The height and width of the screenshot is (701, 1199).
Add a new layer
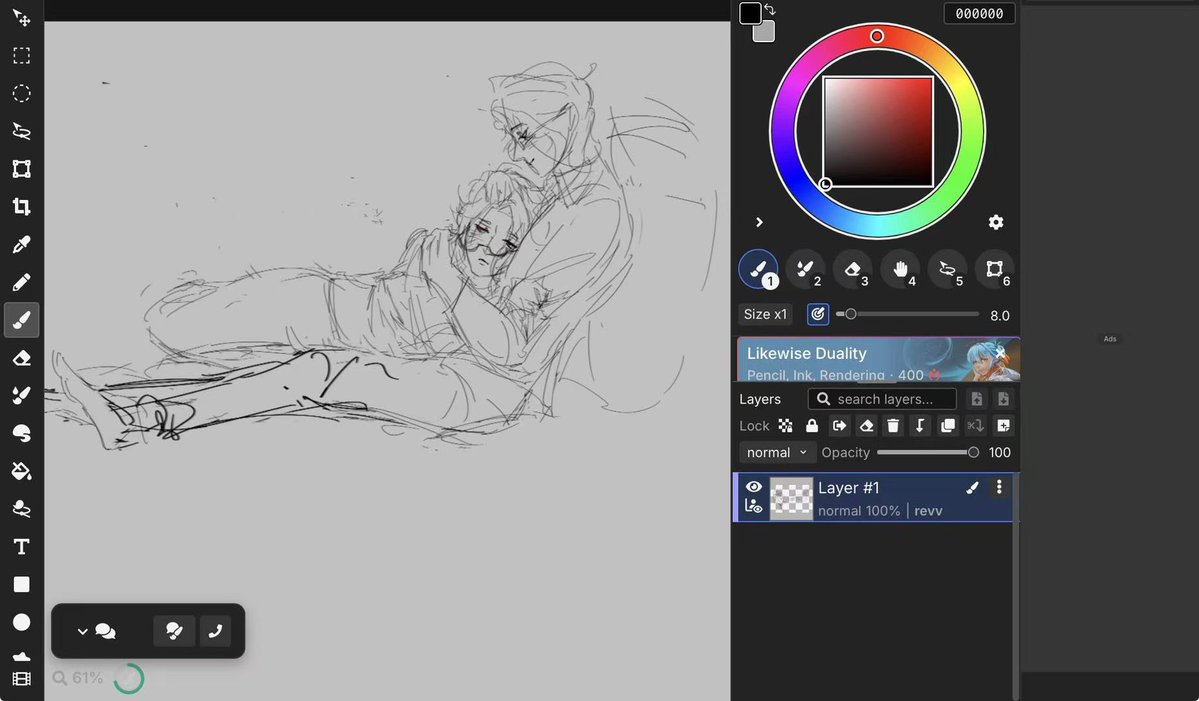point(1003,426)
